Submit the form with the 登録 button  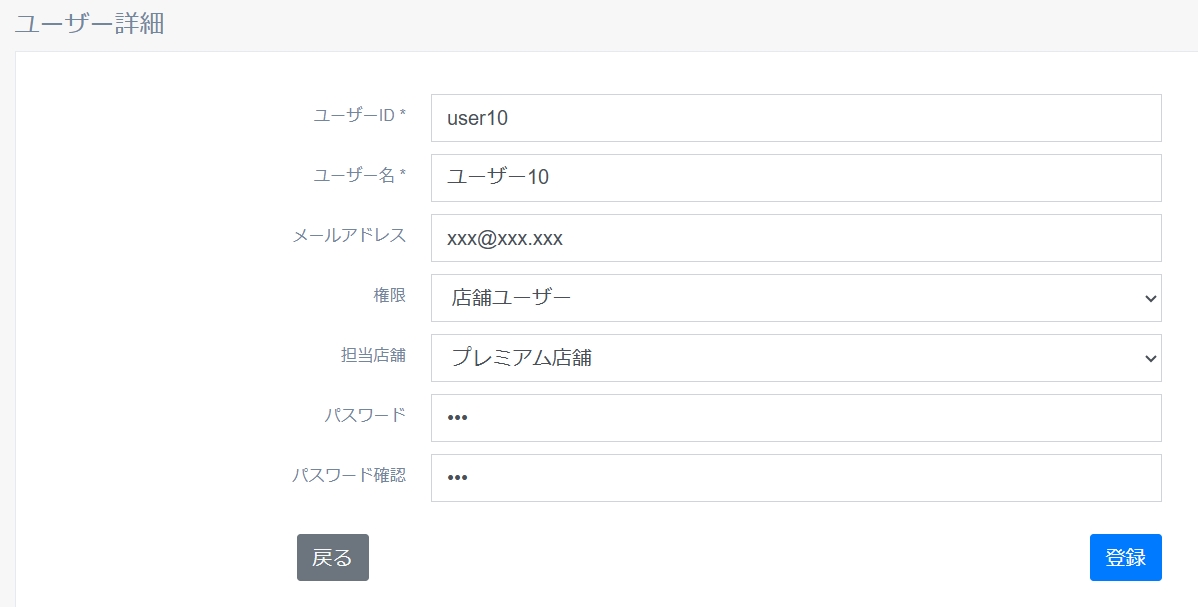(x=1125, y=558)
